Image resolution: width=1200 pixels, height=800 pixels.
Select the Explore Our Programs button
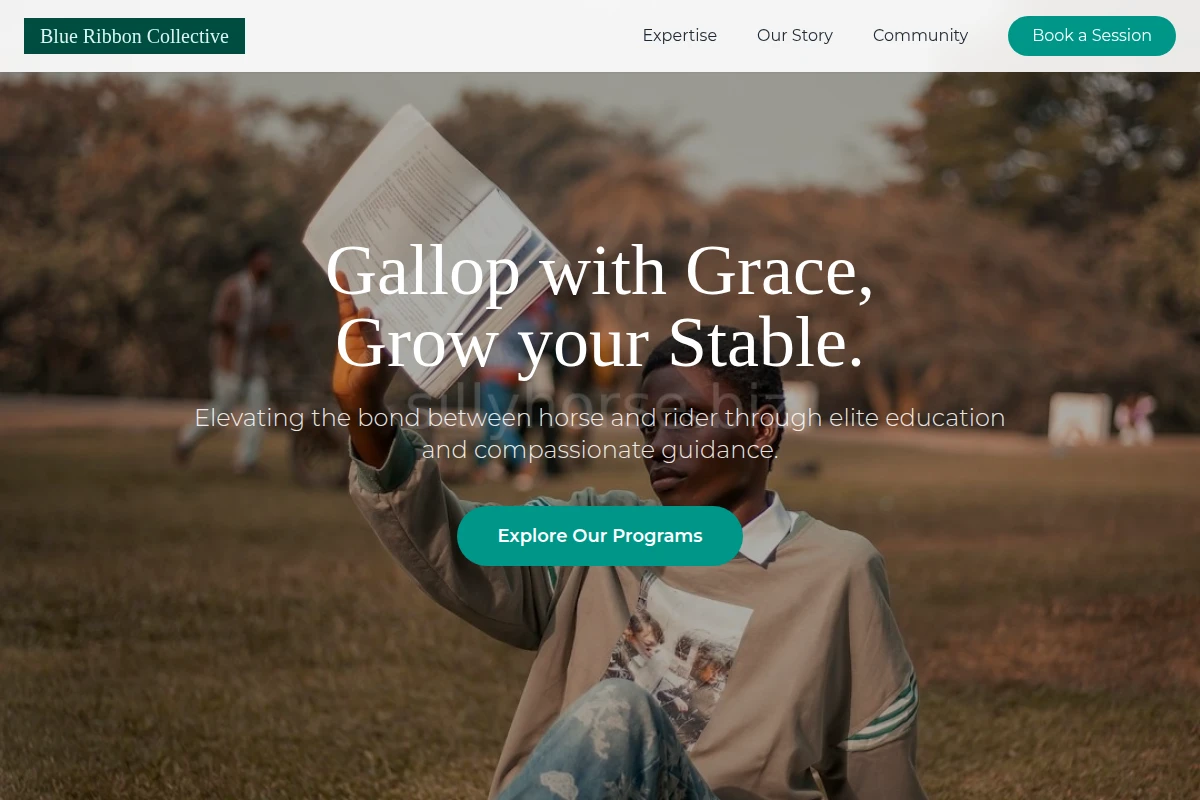600,536
